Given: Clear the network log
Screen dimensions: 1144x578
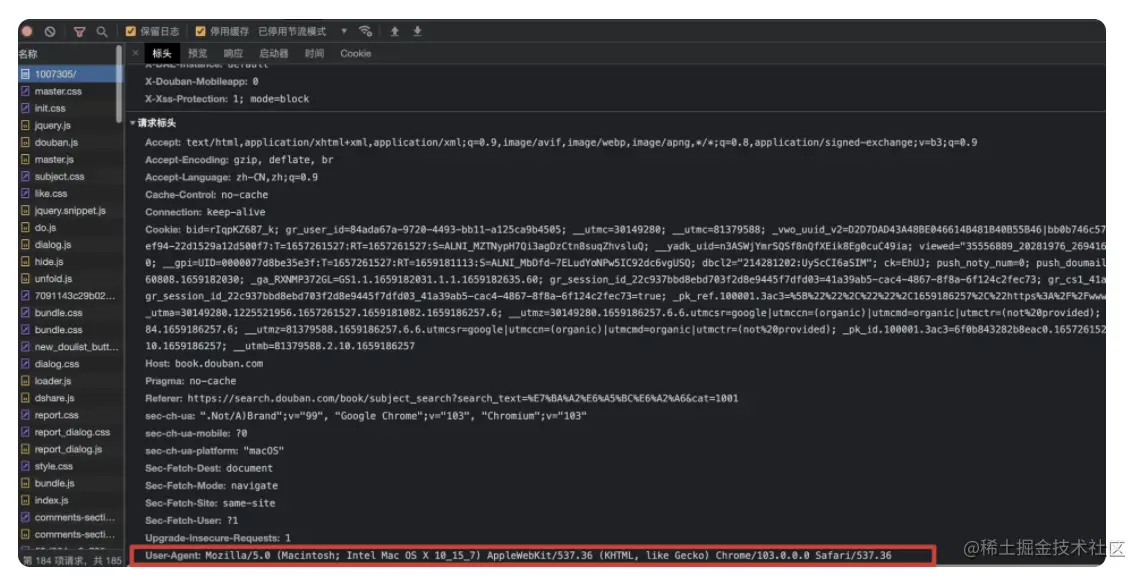Looking at the screenshot, I should coord(50,31).
